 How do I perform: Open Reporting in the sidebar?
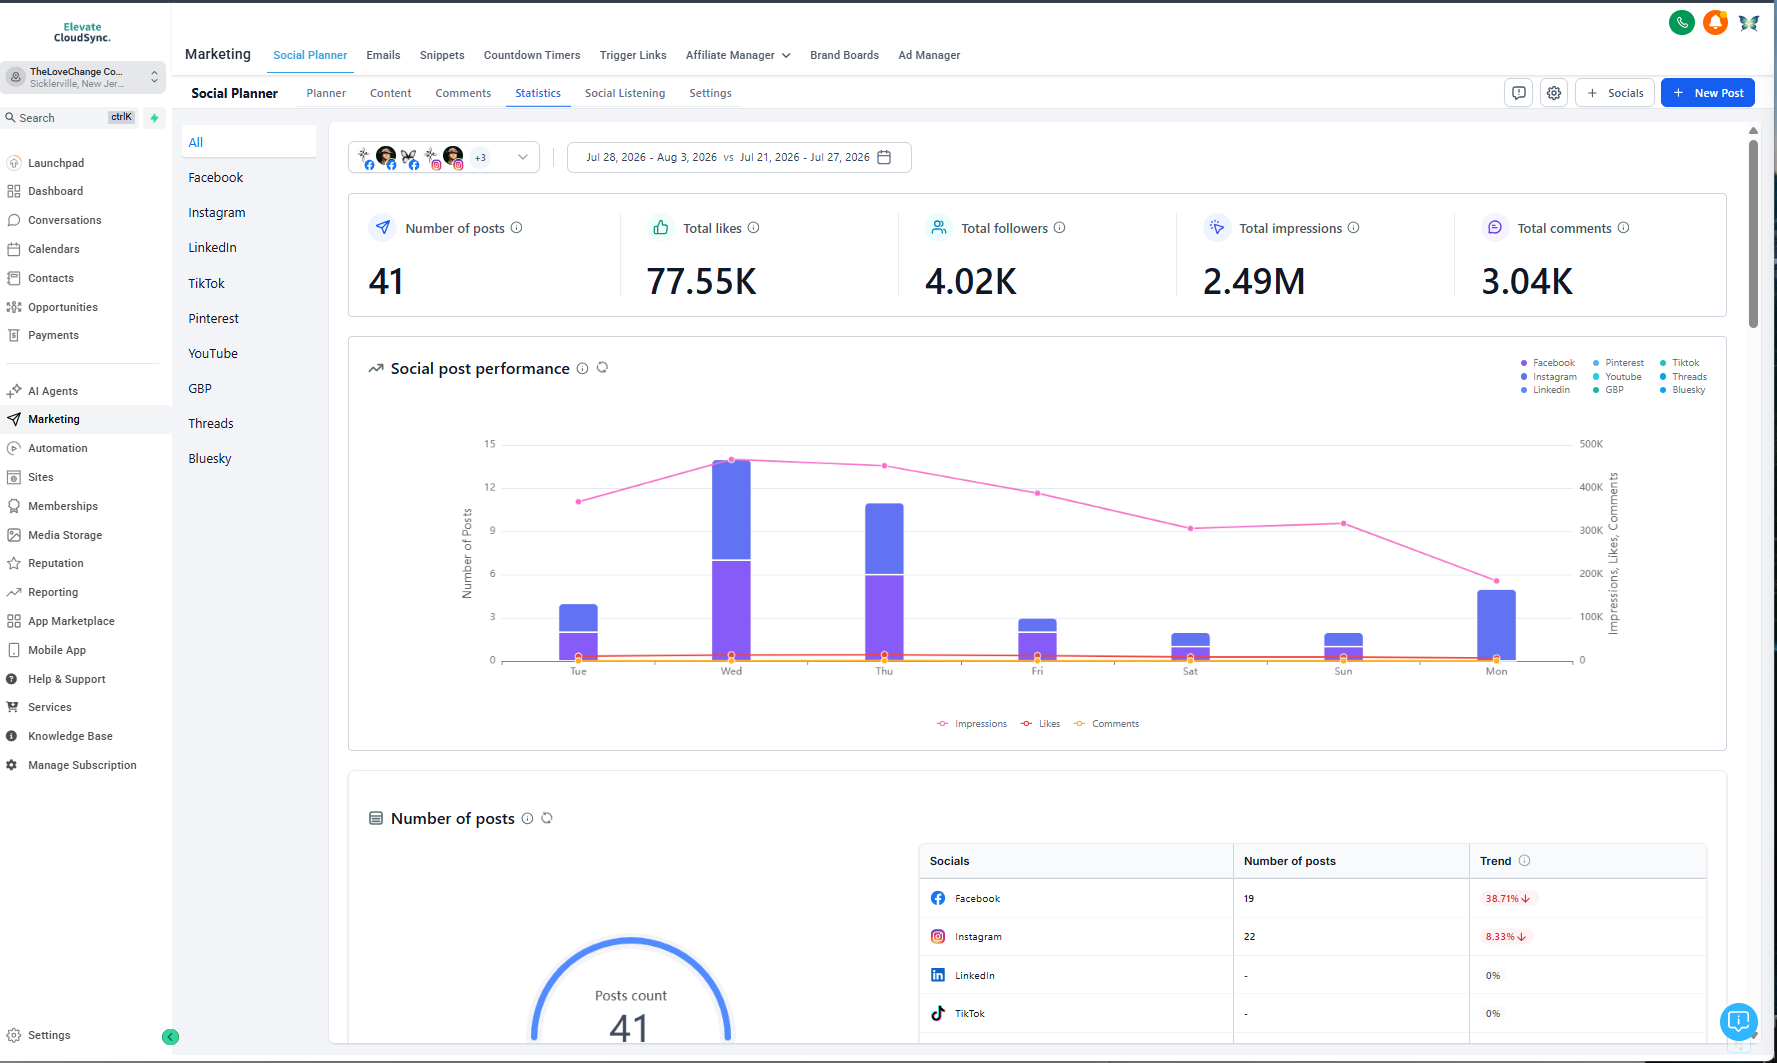(x=52, y=592)
